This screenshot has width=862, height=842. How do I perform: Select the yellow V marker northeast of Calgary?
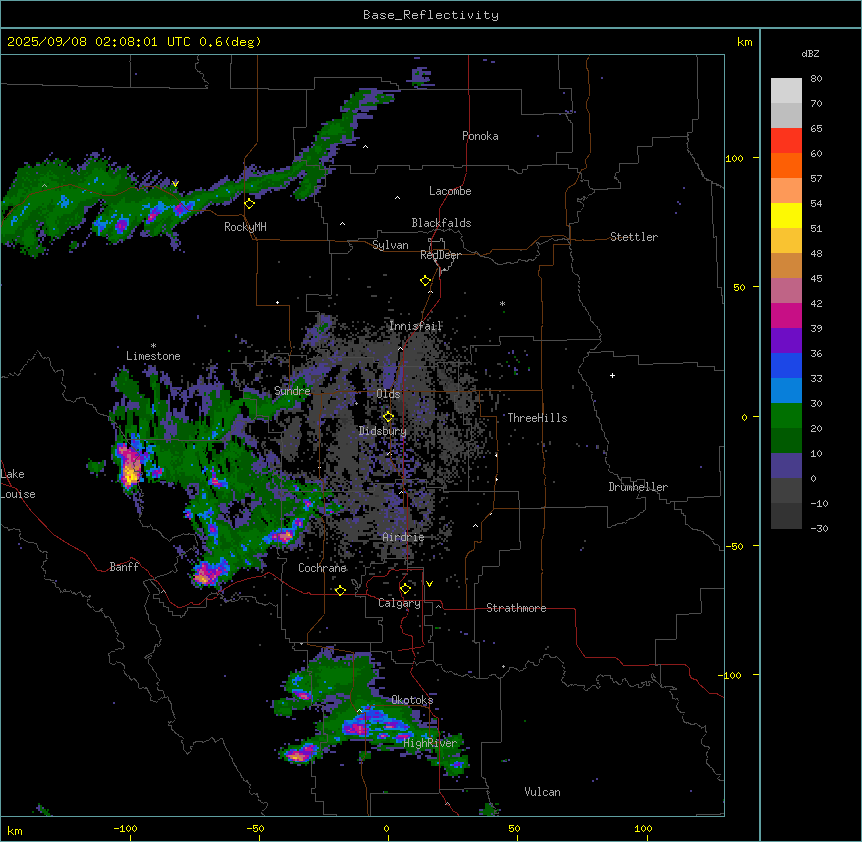tap(429, 584)
